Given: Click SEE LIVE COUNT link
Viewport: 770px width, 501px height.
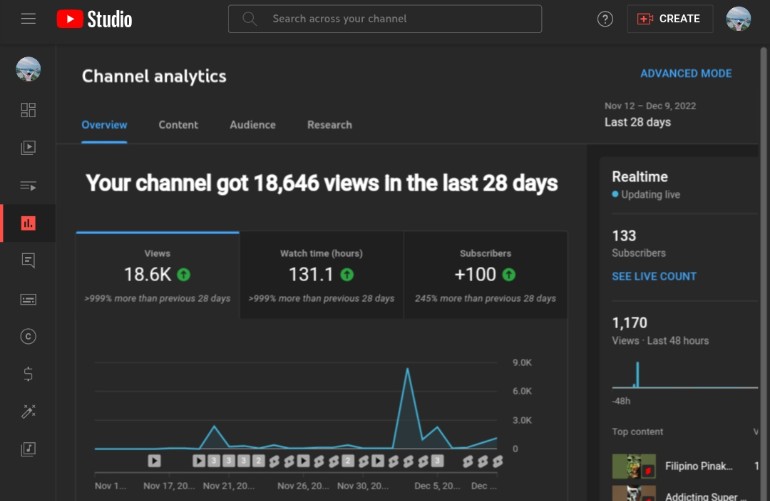Looking at the screenshot, I should click(x=654, y=277).
